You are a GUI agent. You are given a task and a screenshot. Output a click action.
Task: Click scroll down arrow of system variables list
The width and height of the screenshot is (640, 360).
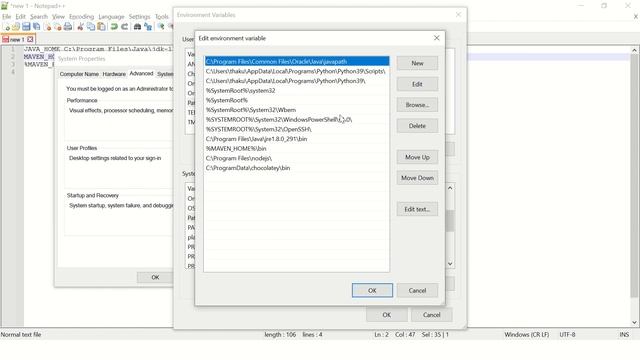click(x=450, y=264)
